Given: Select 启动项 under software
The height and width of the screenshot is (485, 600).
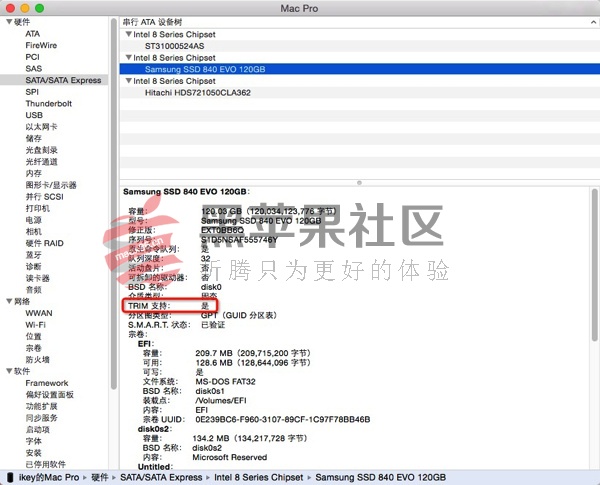Looking at the screenshot, I should 38,429.
